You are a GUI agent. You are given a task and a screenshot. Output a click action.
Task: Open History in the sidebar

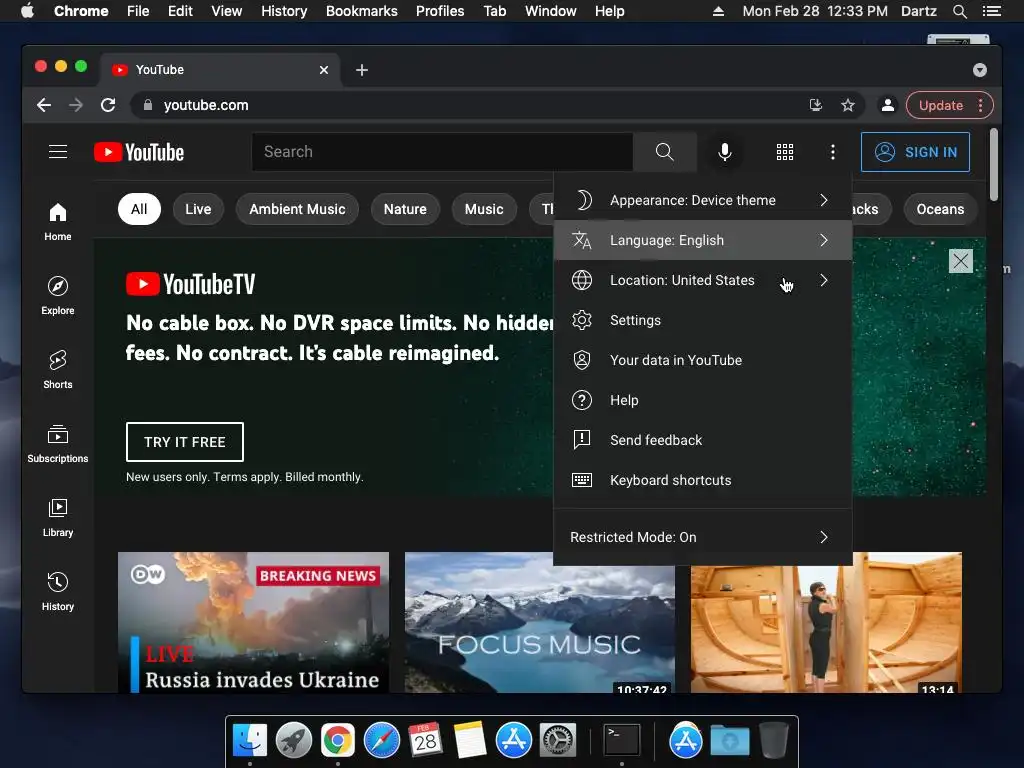57,592
